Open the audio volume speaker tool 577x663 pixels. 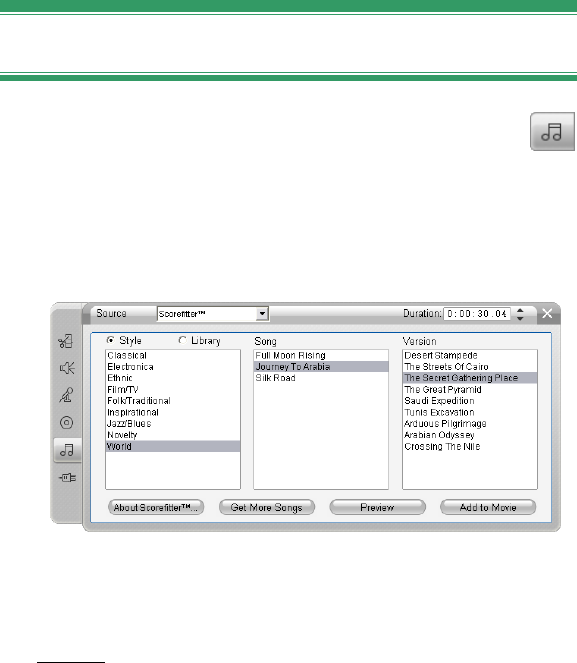tap(67, 368)
